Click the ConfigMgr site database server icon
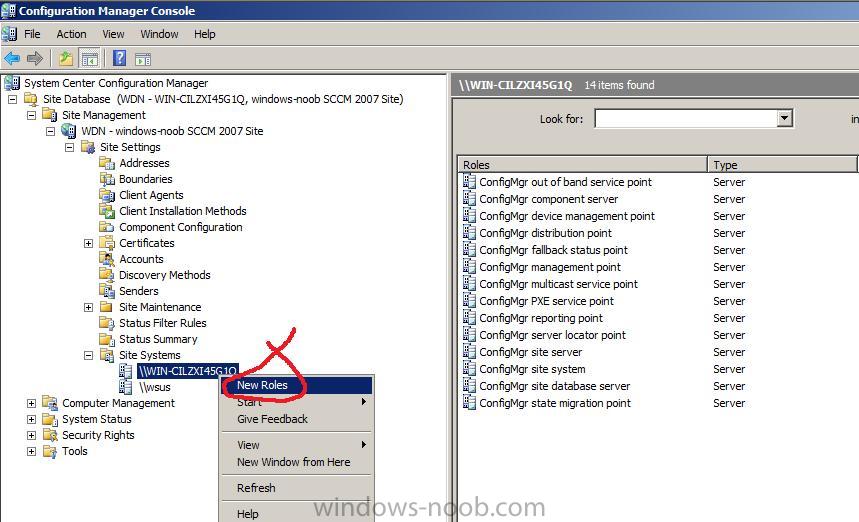The width and height of the screenshot is (859, 522). pos(469,386)
